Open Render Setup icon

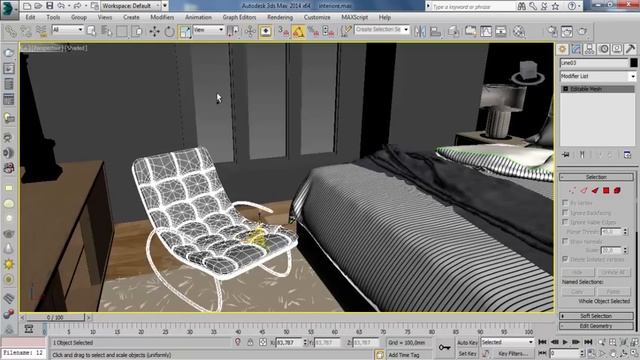point(552,31)
